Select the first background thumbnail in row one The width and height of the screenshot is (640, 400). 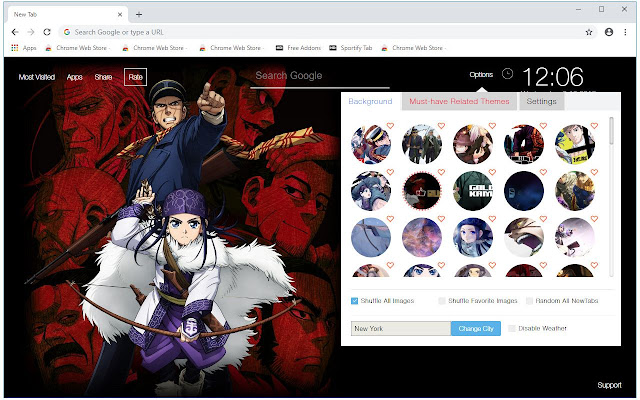(x=371, y=144)
